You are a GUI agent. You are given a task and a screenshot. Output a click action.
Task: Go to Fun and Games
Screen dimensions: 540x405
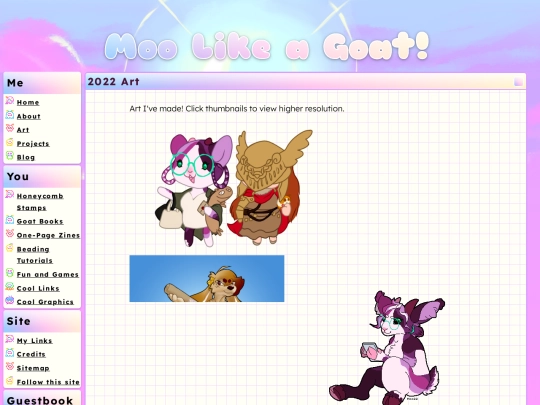point(48,274)
